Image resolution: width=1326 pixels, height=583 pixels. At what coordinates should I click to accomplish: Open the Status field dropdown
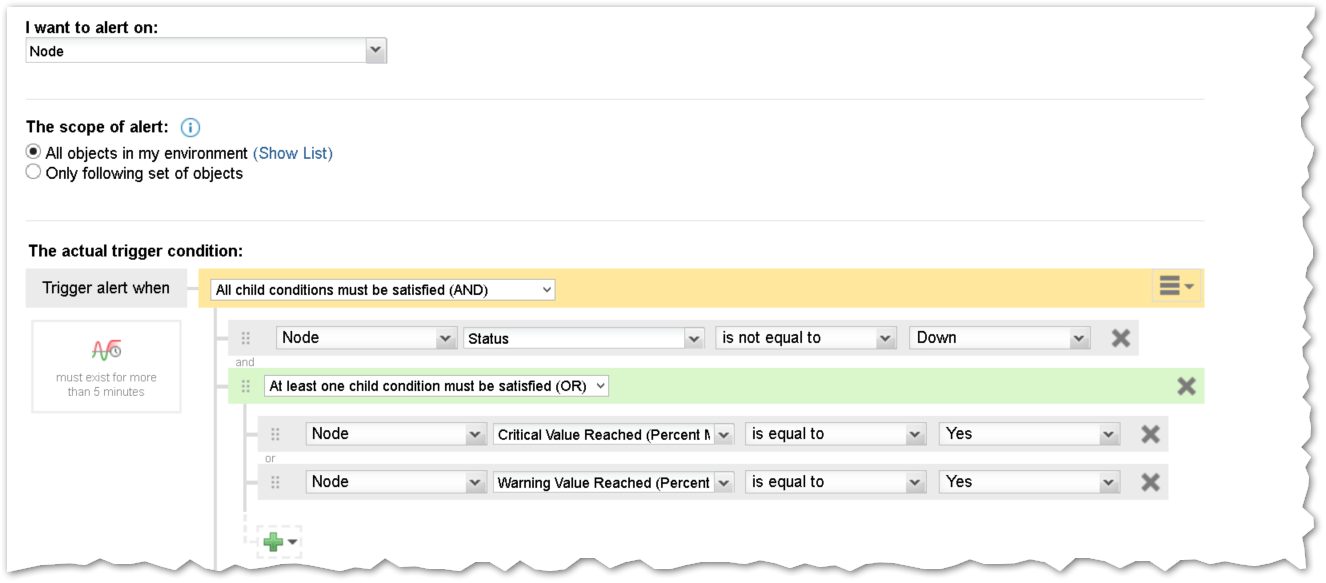point(583,338)
